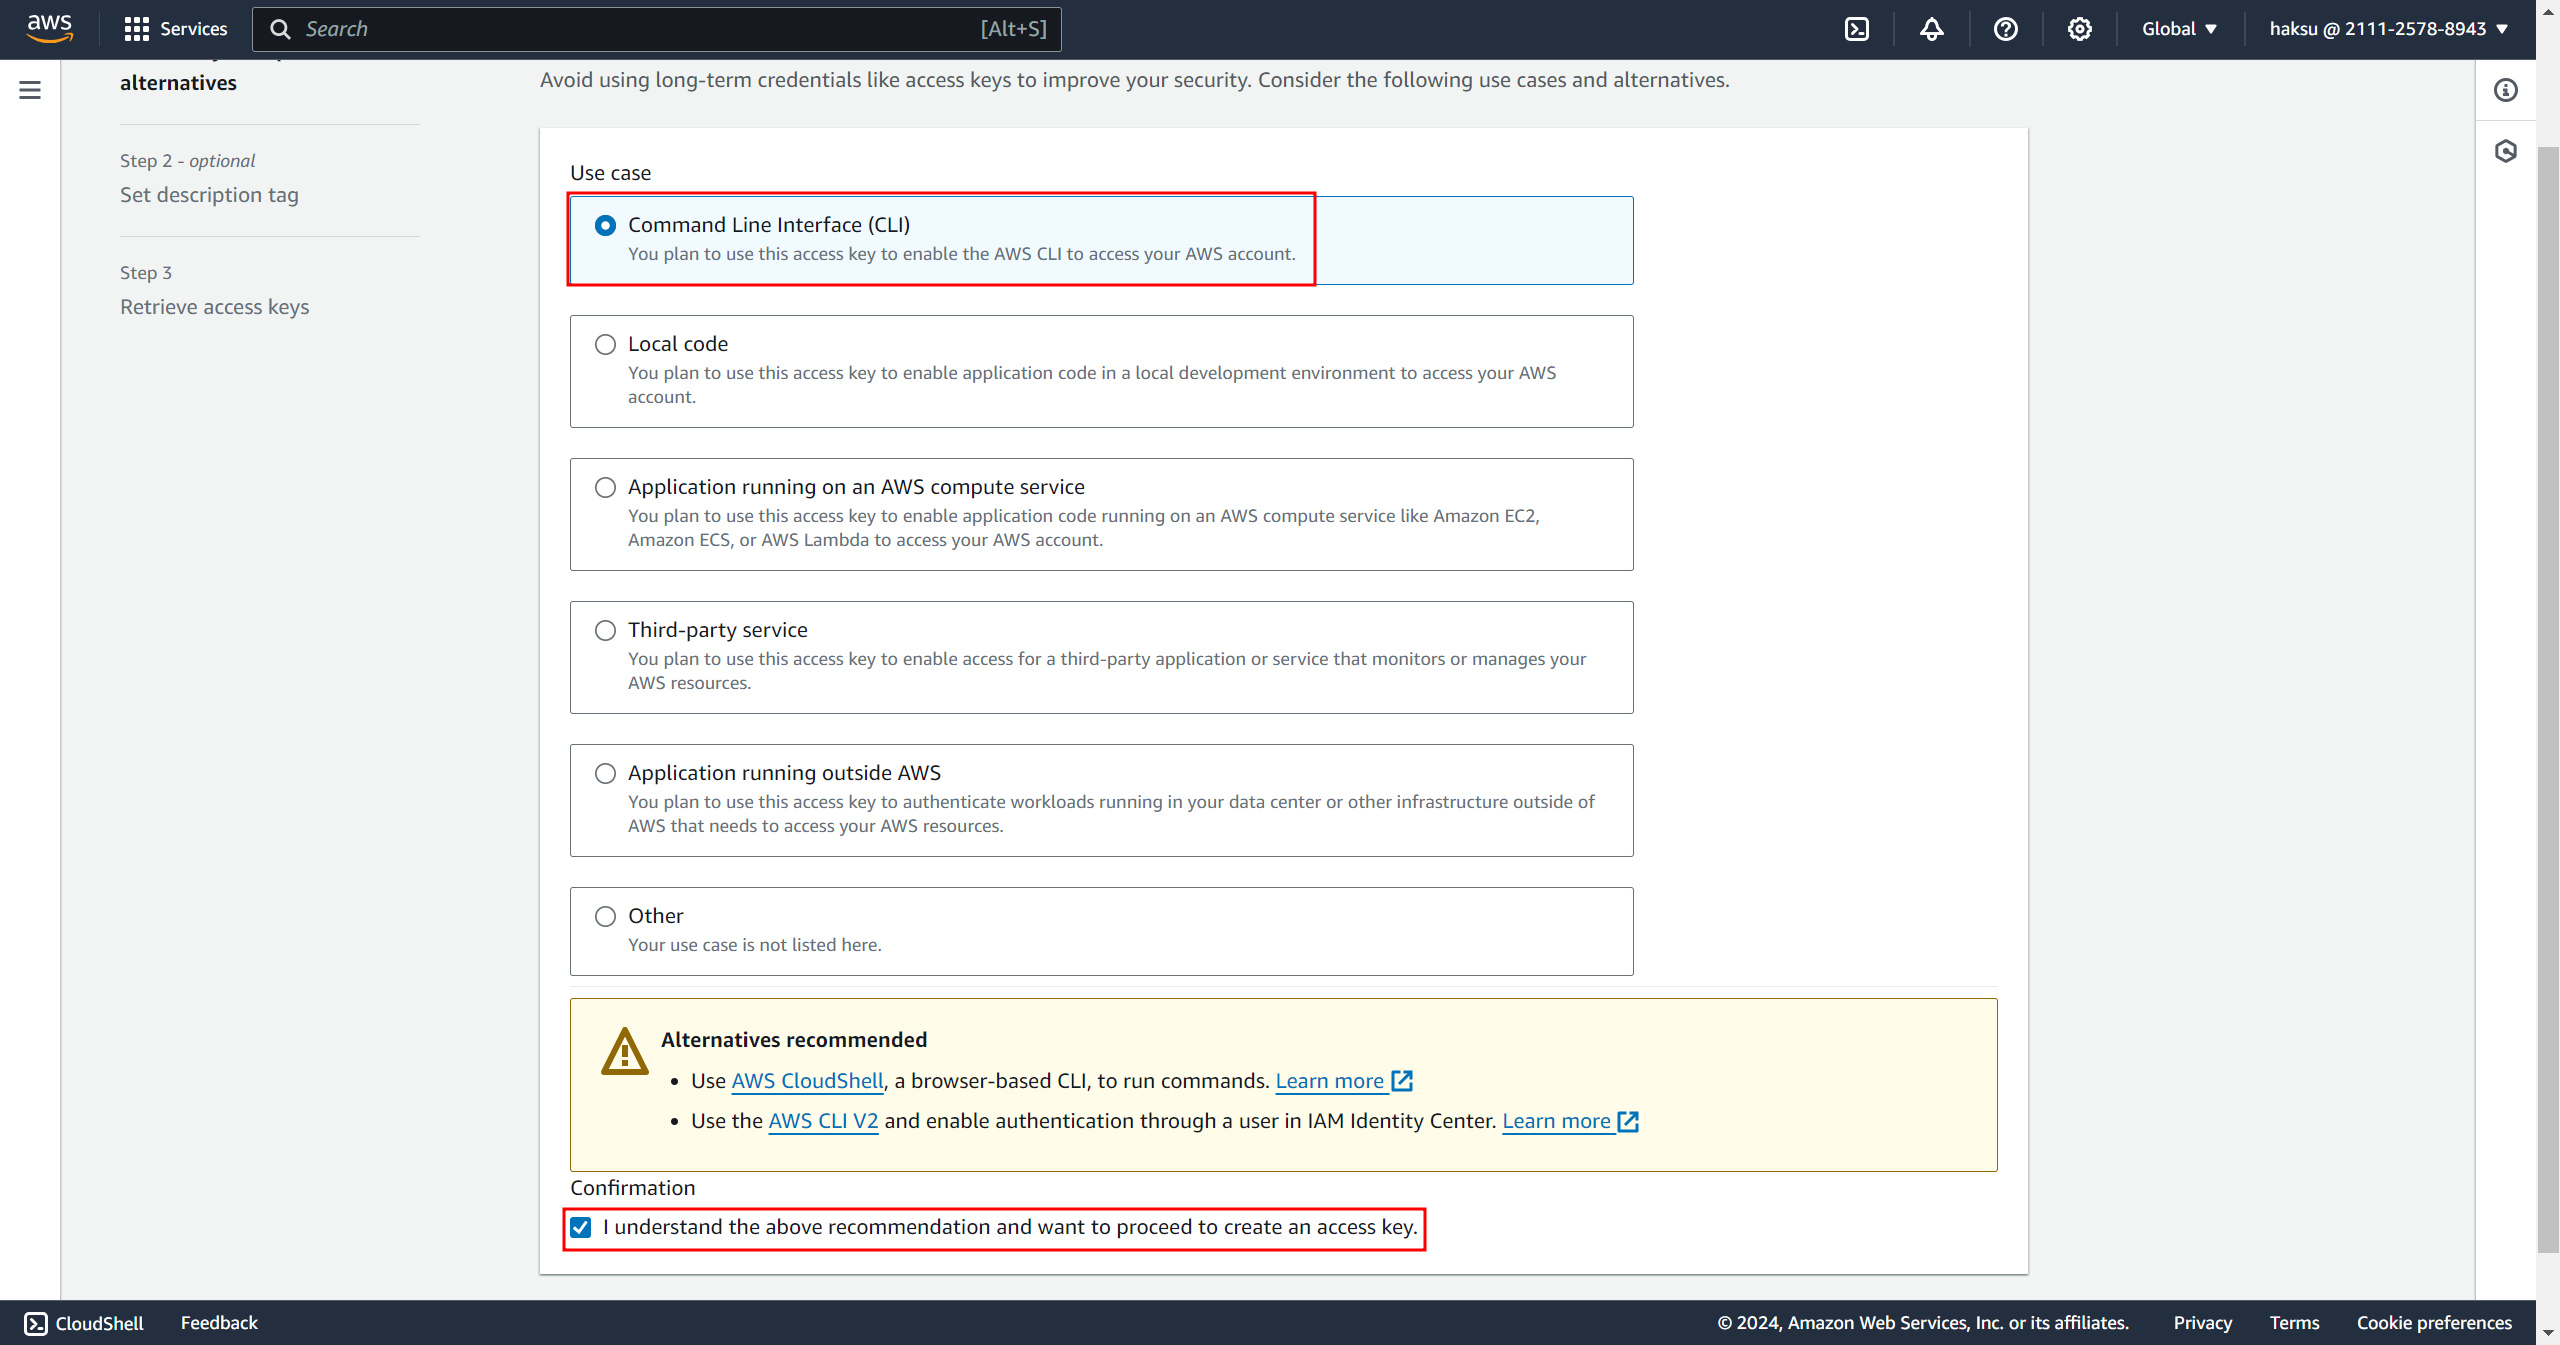
Task: Open the notifications bell
Action: coord(1931,29)
